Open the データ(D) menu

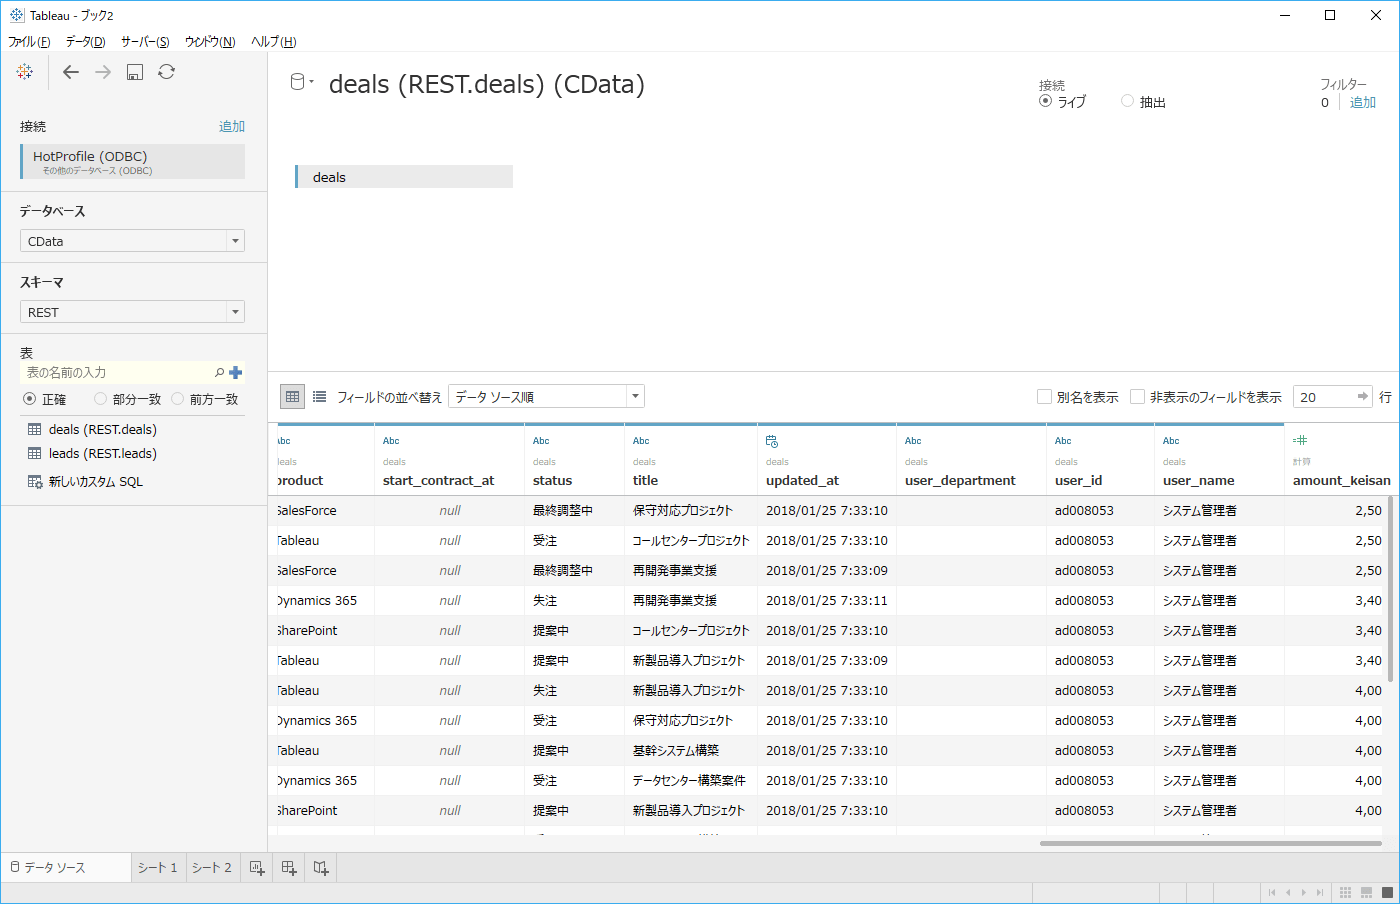pos(85,41)
